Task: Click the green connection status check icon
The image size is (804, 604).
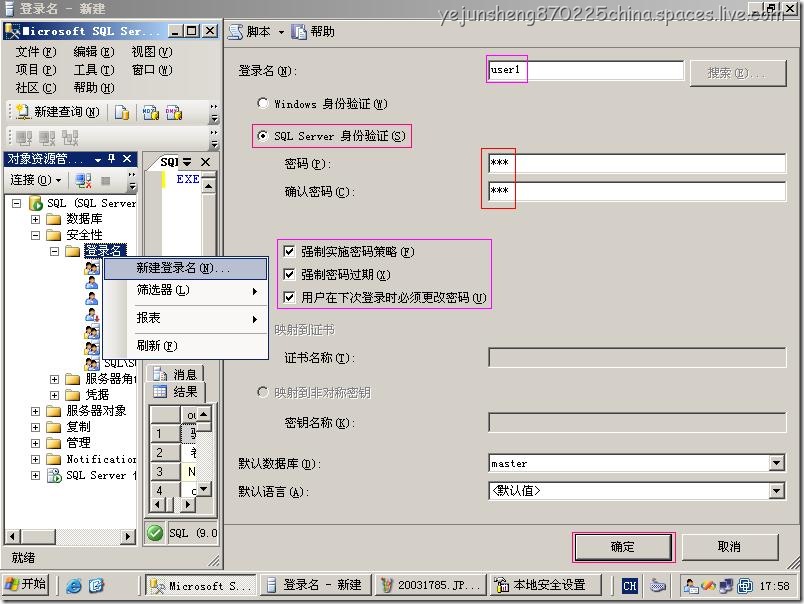Action: (x=155, y=533)
